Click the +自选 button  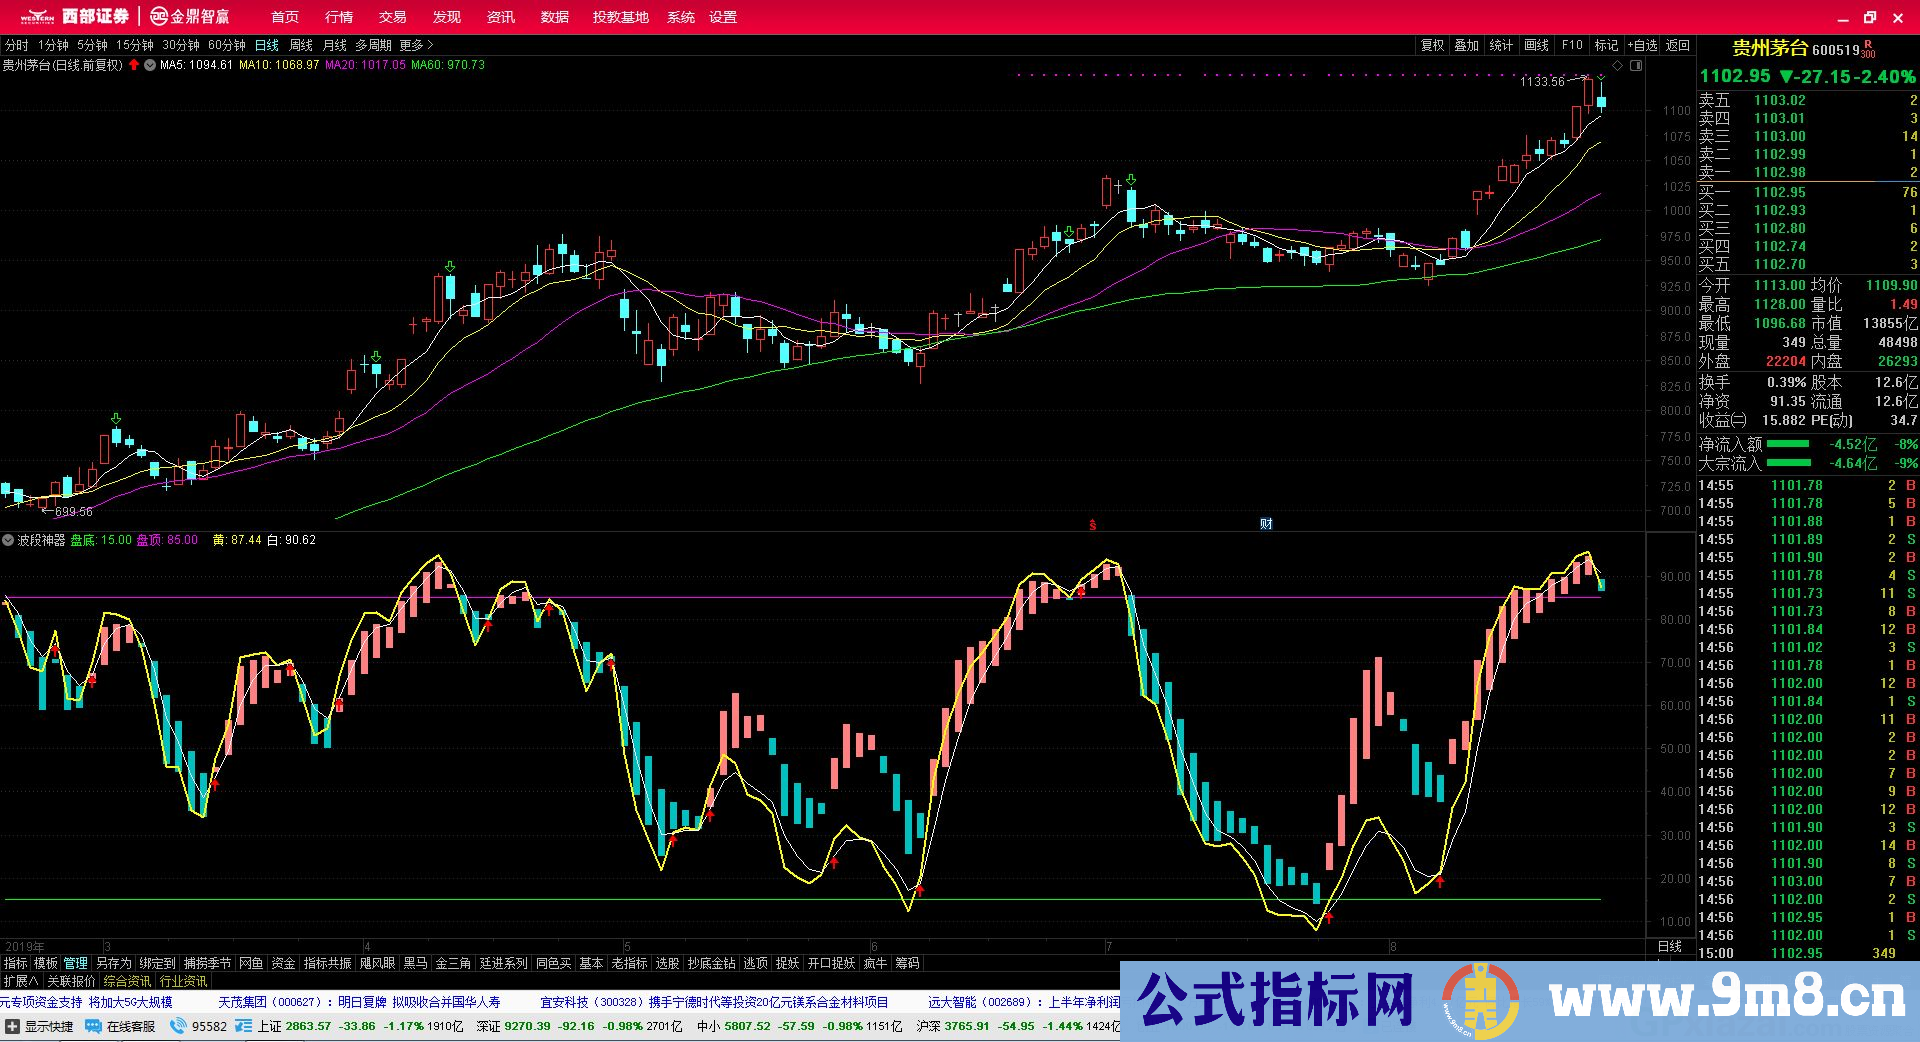[x=1642, y=45]
